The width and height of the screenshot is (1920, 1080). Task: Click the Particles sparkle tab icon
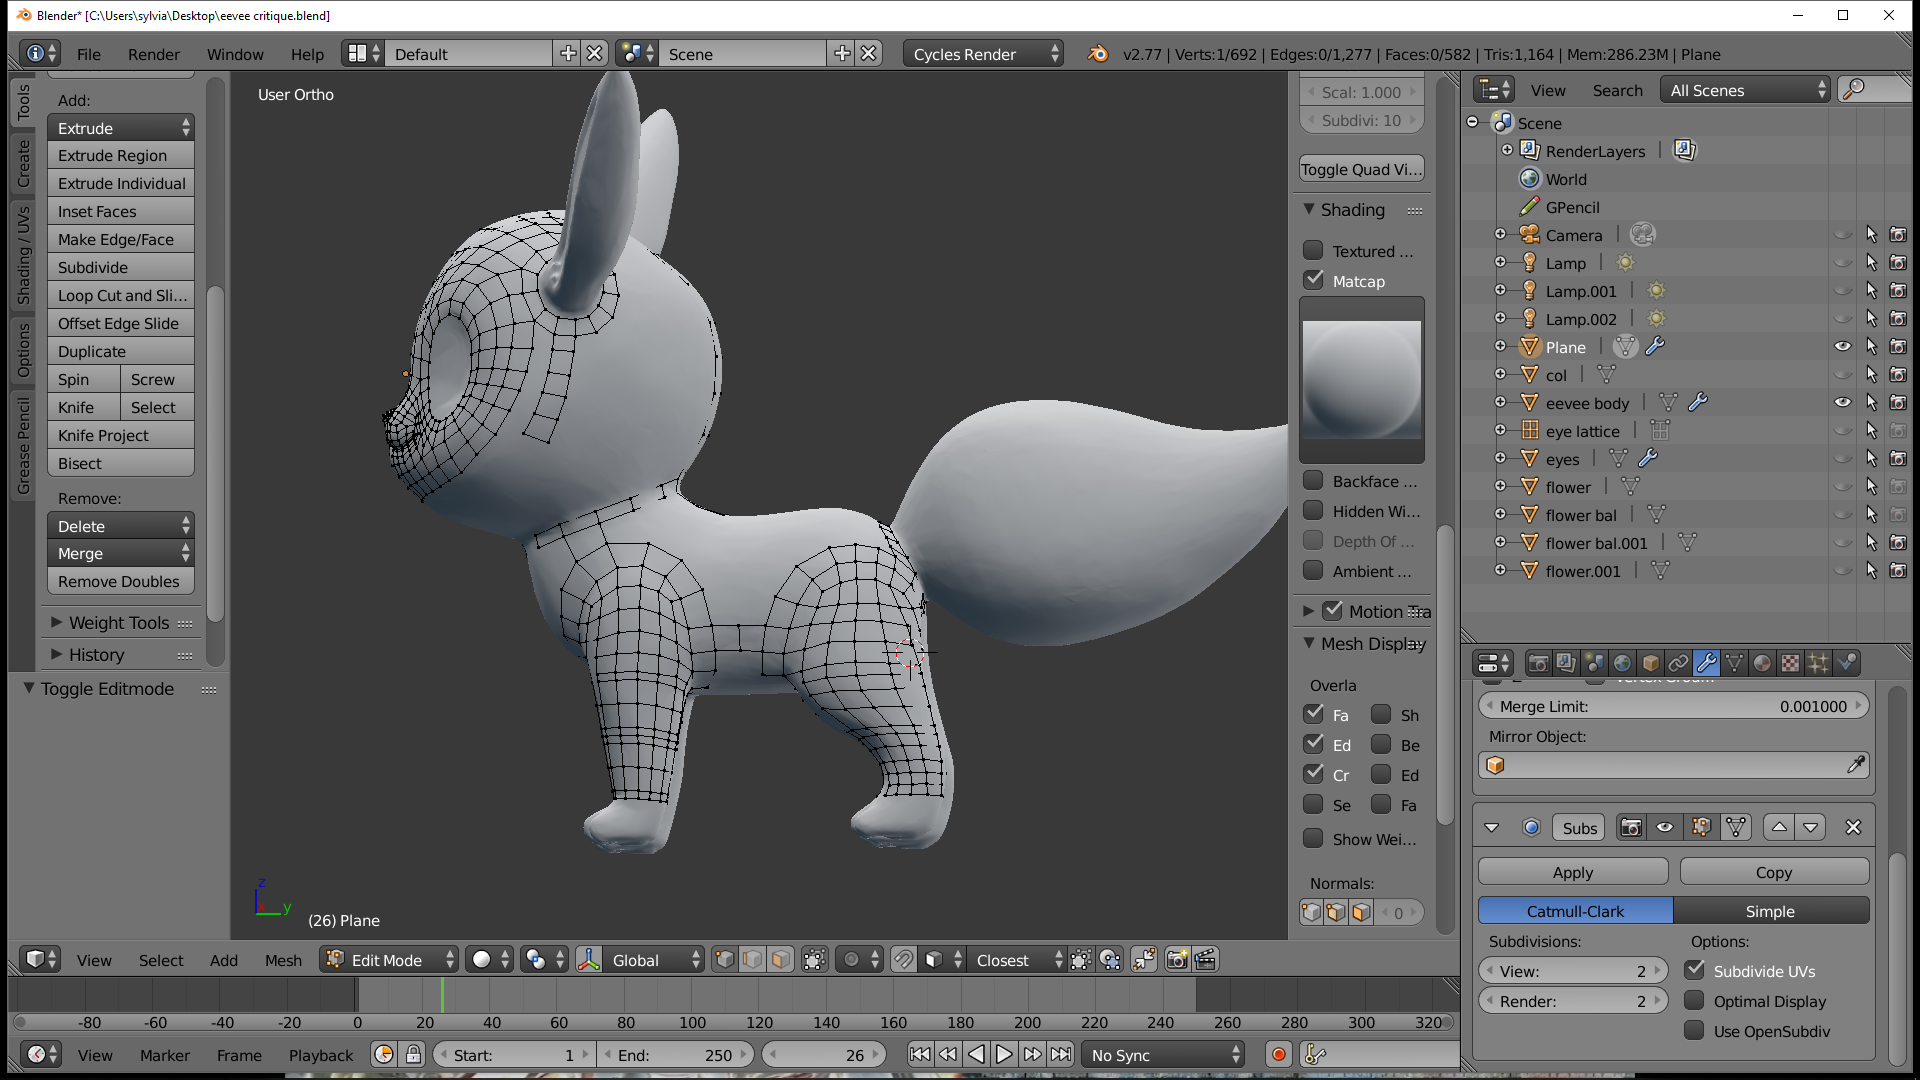point(1818,663)
